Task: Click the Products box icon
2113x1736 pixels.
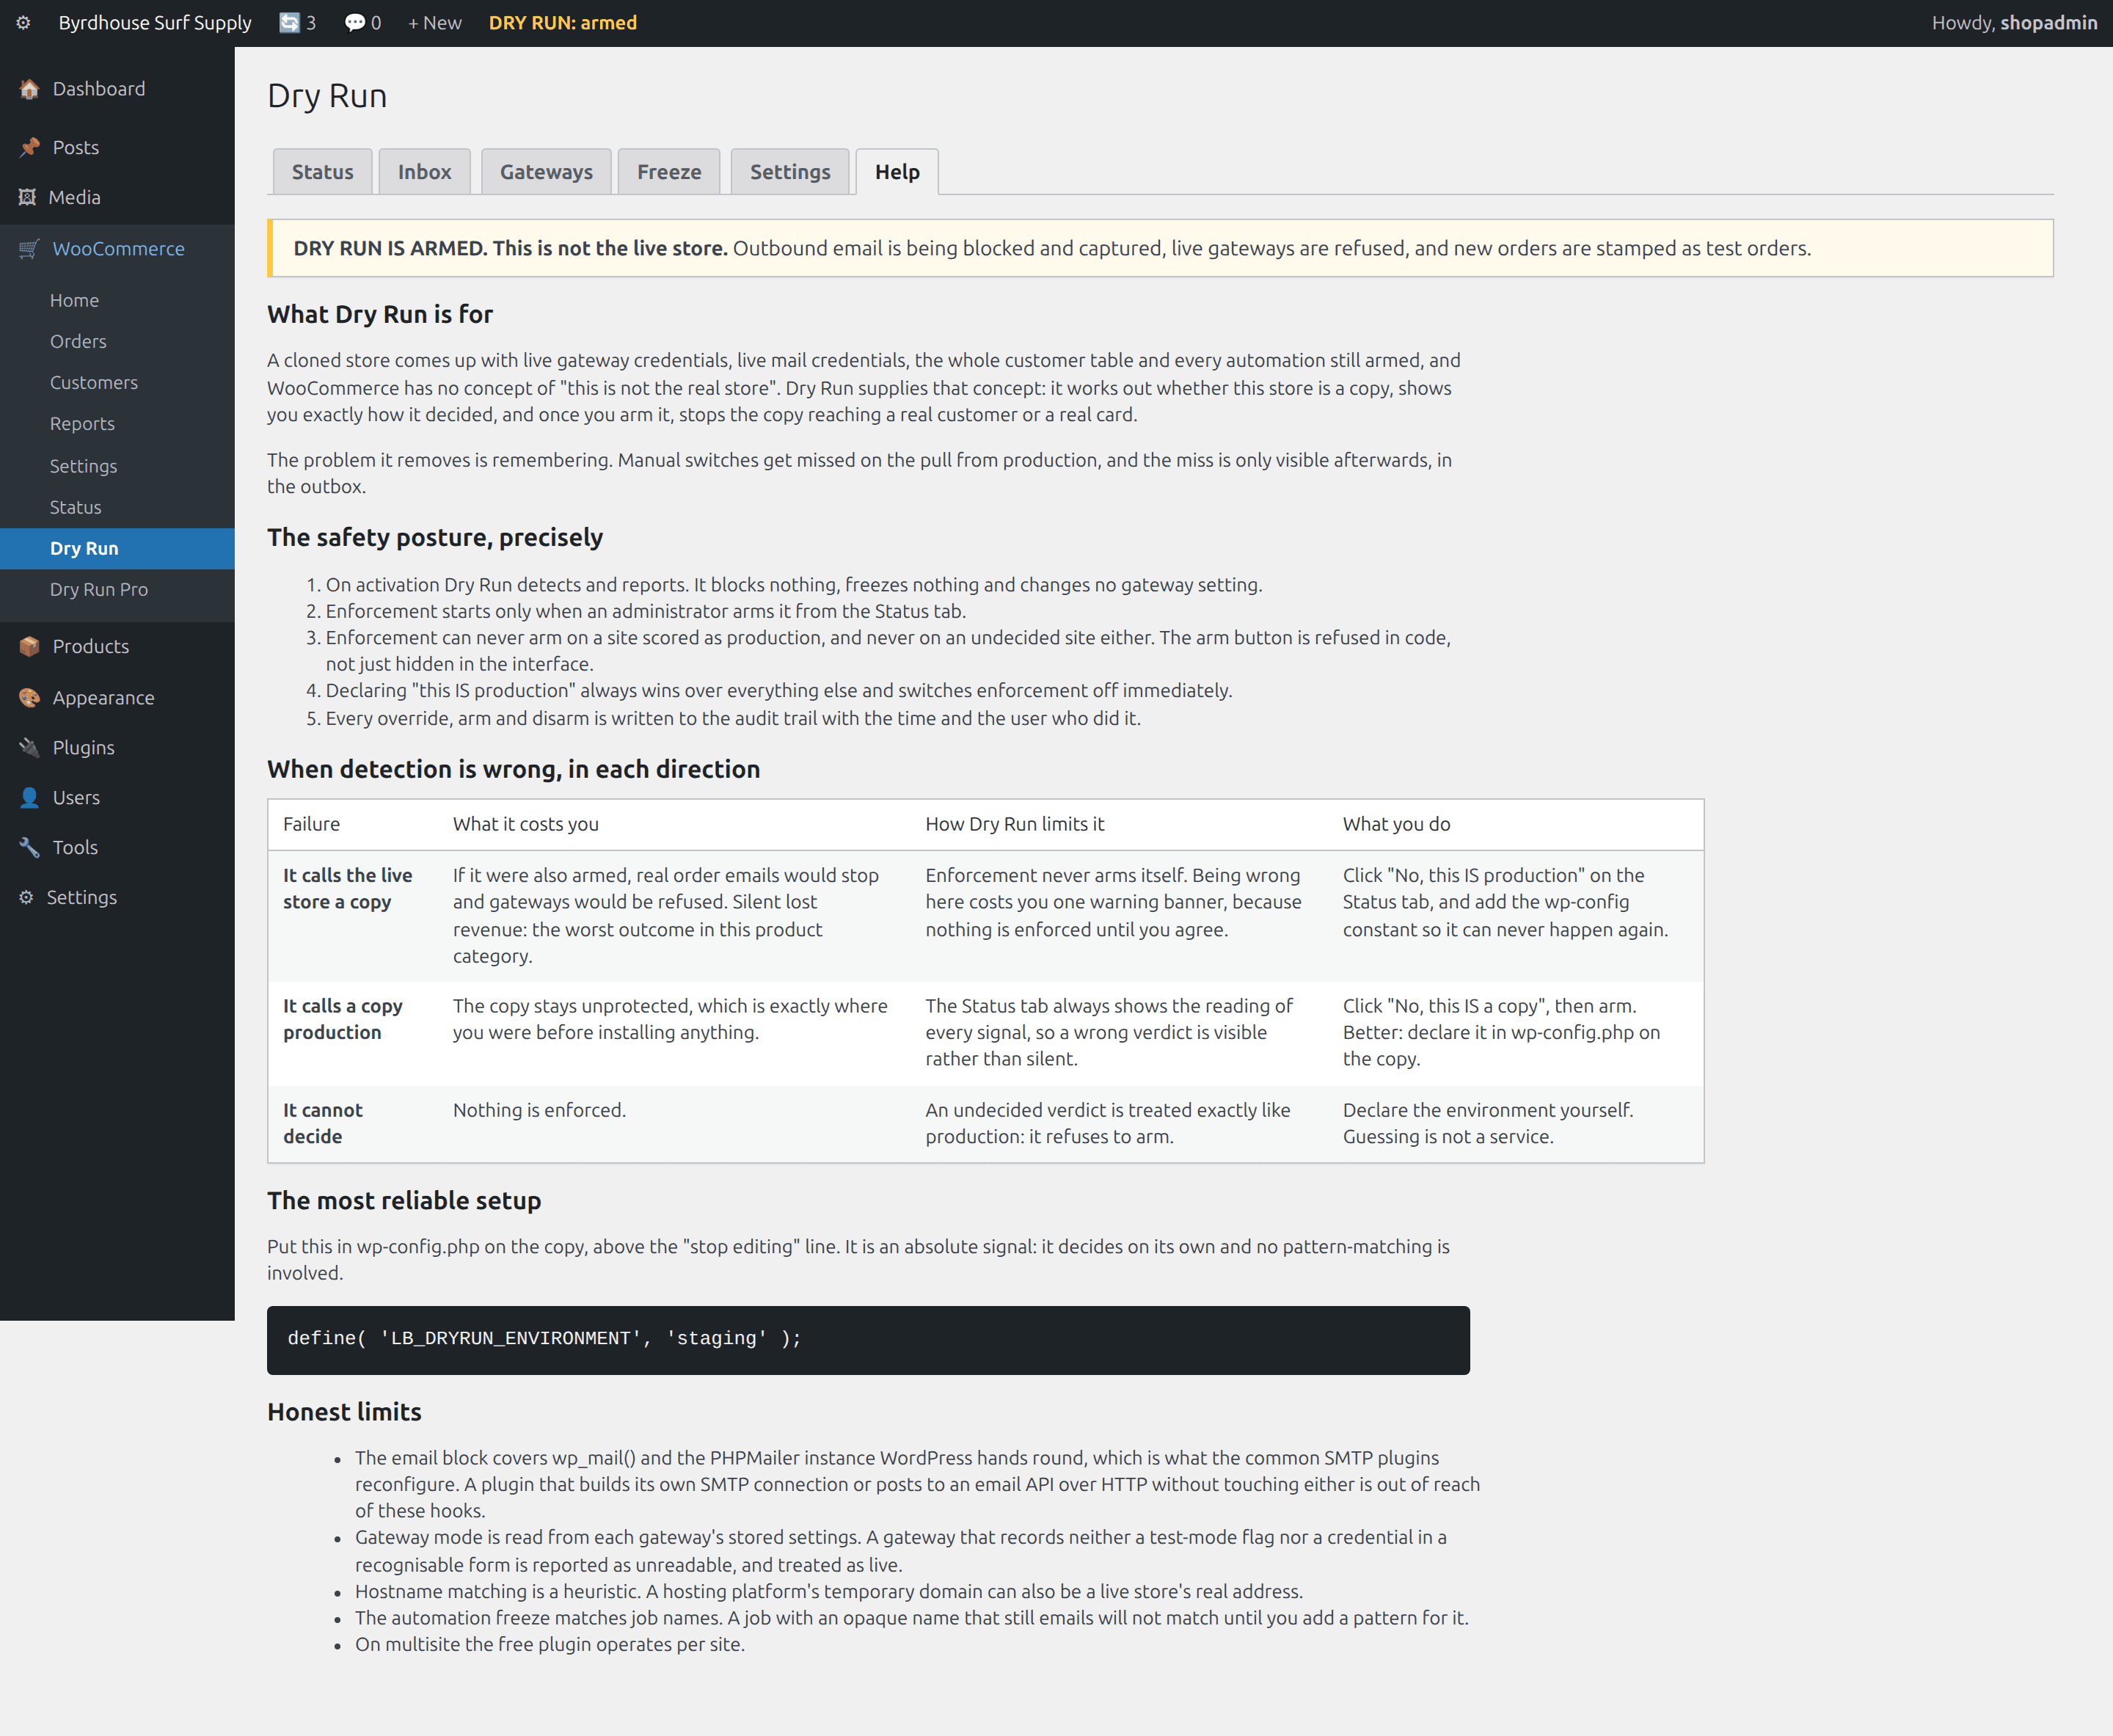Action: [29, 646]
